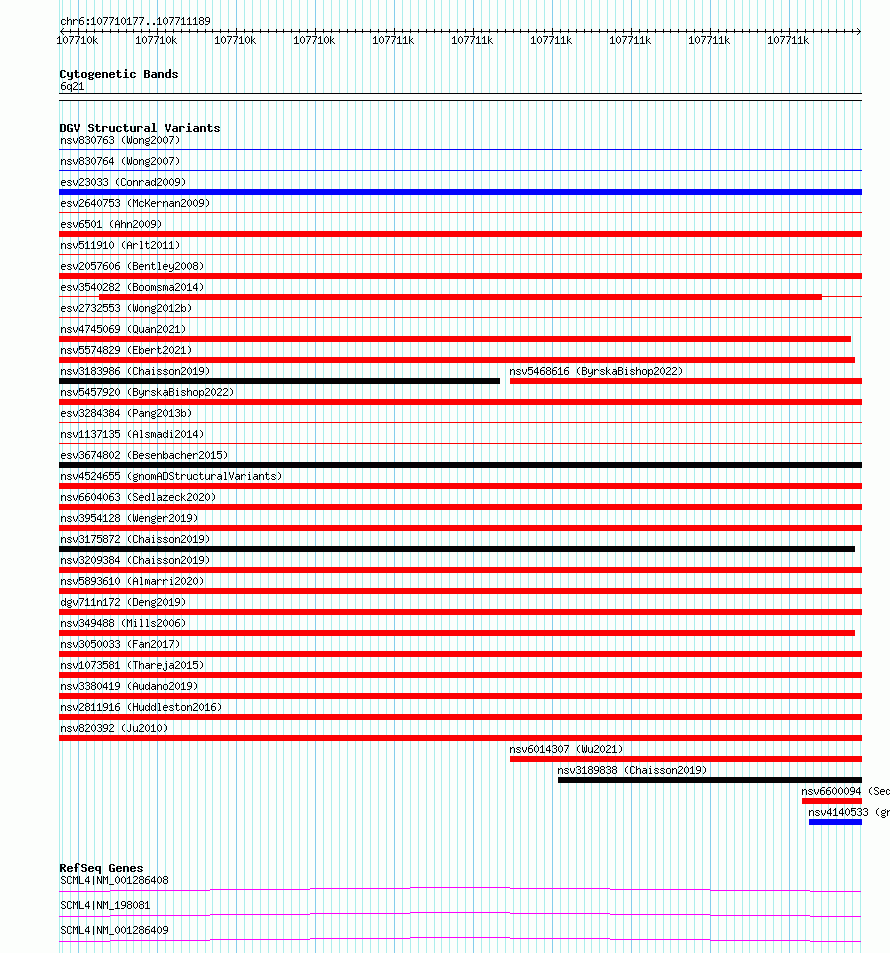890x953 pixels.
Task: Open the nsv1073581 (Thareja2015) variant
Action: pos(132,666)
